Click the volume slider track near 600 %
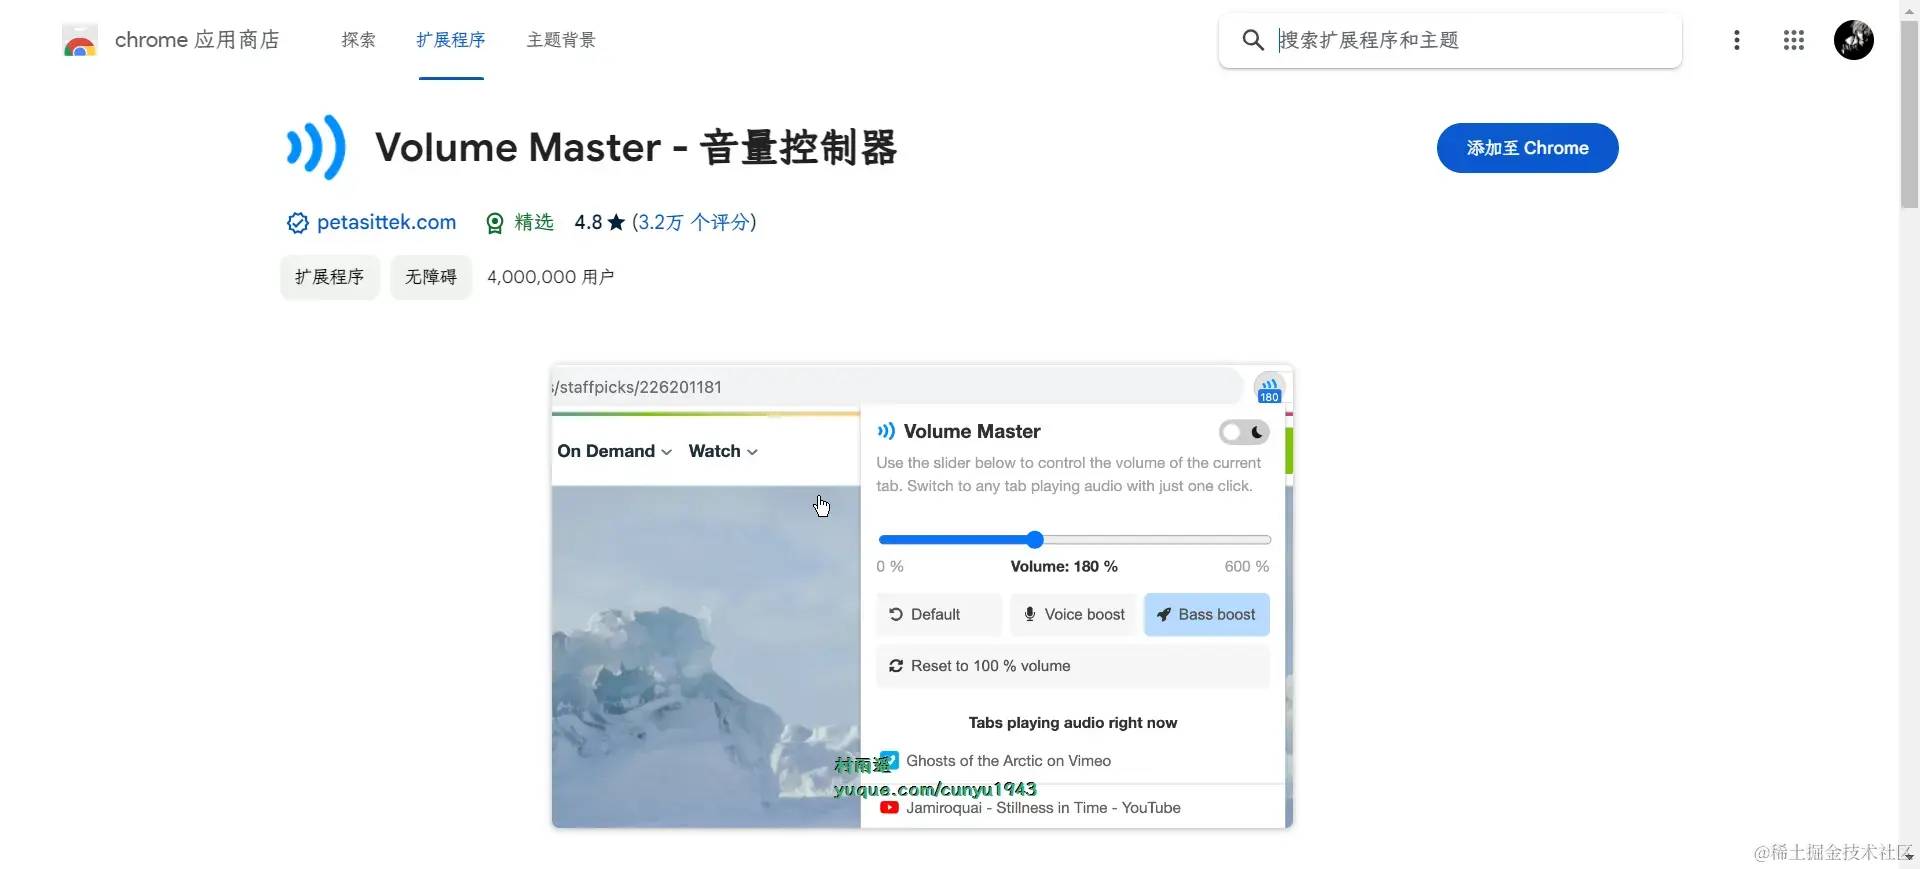The width and height of the screenshot is (1920, 869). [x=1262, y=540]
